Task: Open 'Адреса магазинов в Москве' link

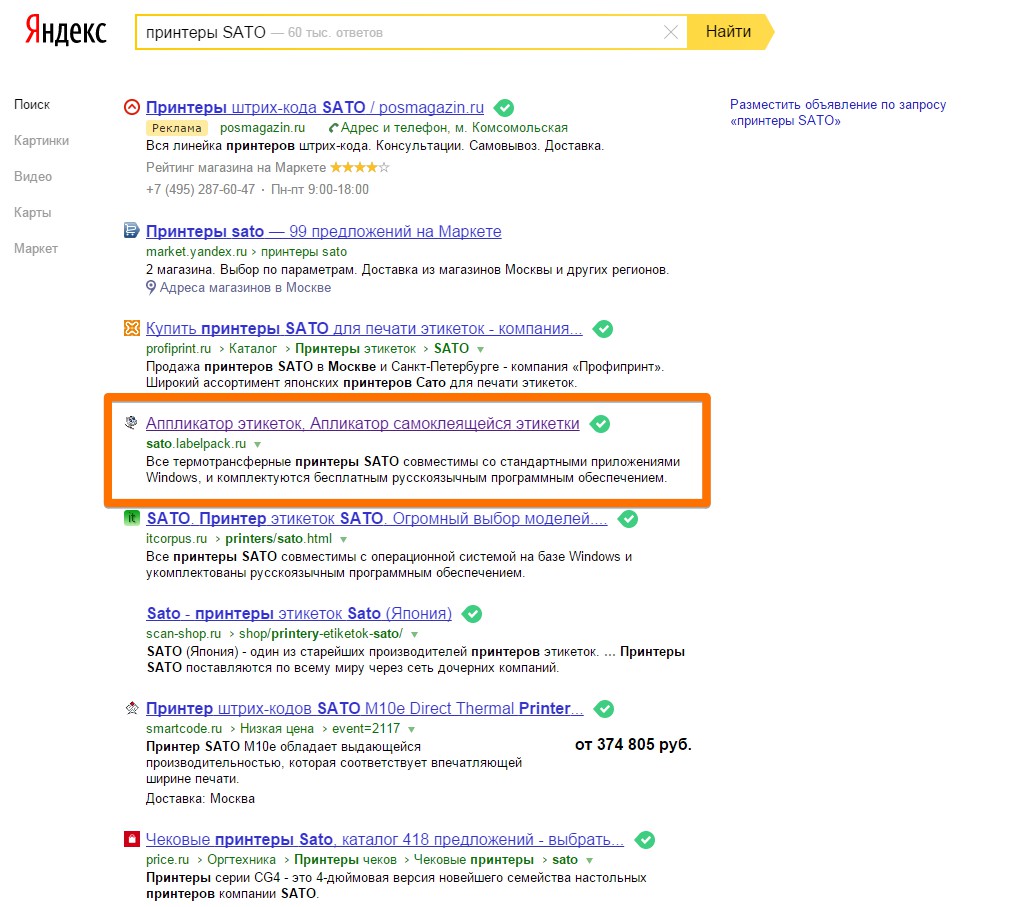Action: point(245,287)
